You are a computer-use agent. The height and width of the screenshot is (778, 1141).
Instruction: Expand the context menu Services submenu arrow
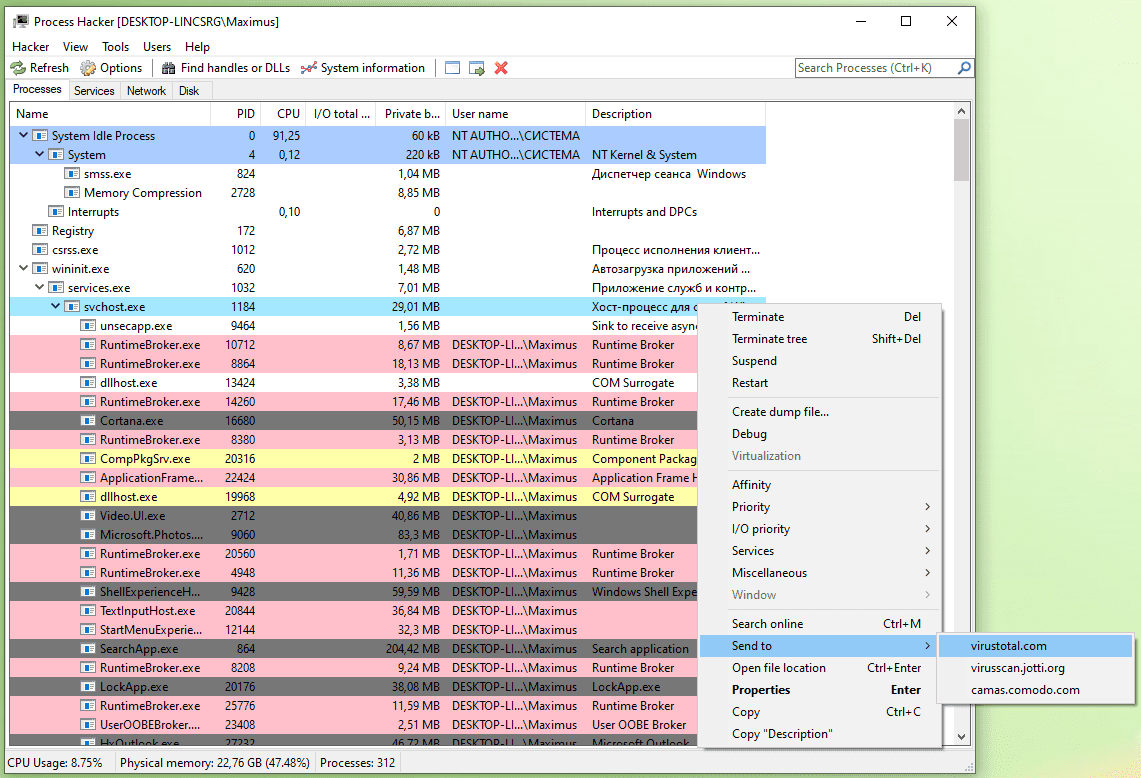click(927, 551)
